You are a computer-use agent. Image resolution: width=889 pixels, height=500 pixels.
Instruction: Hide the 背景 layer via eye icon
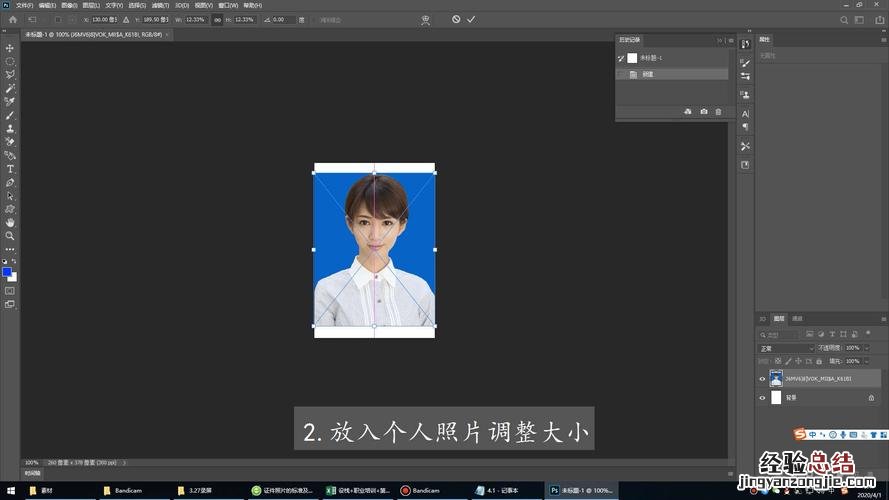pyautogui.click(x=762, y=397)
